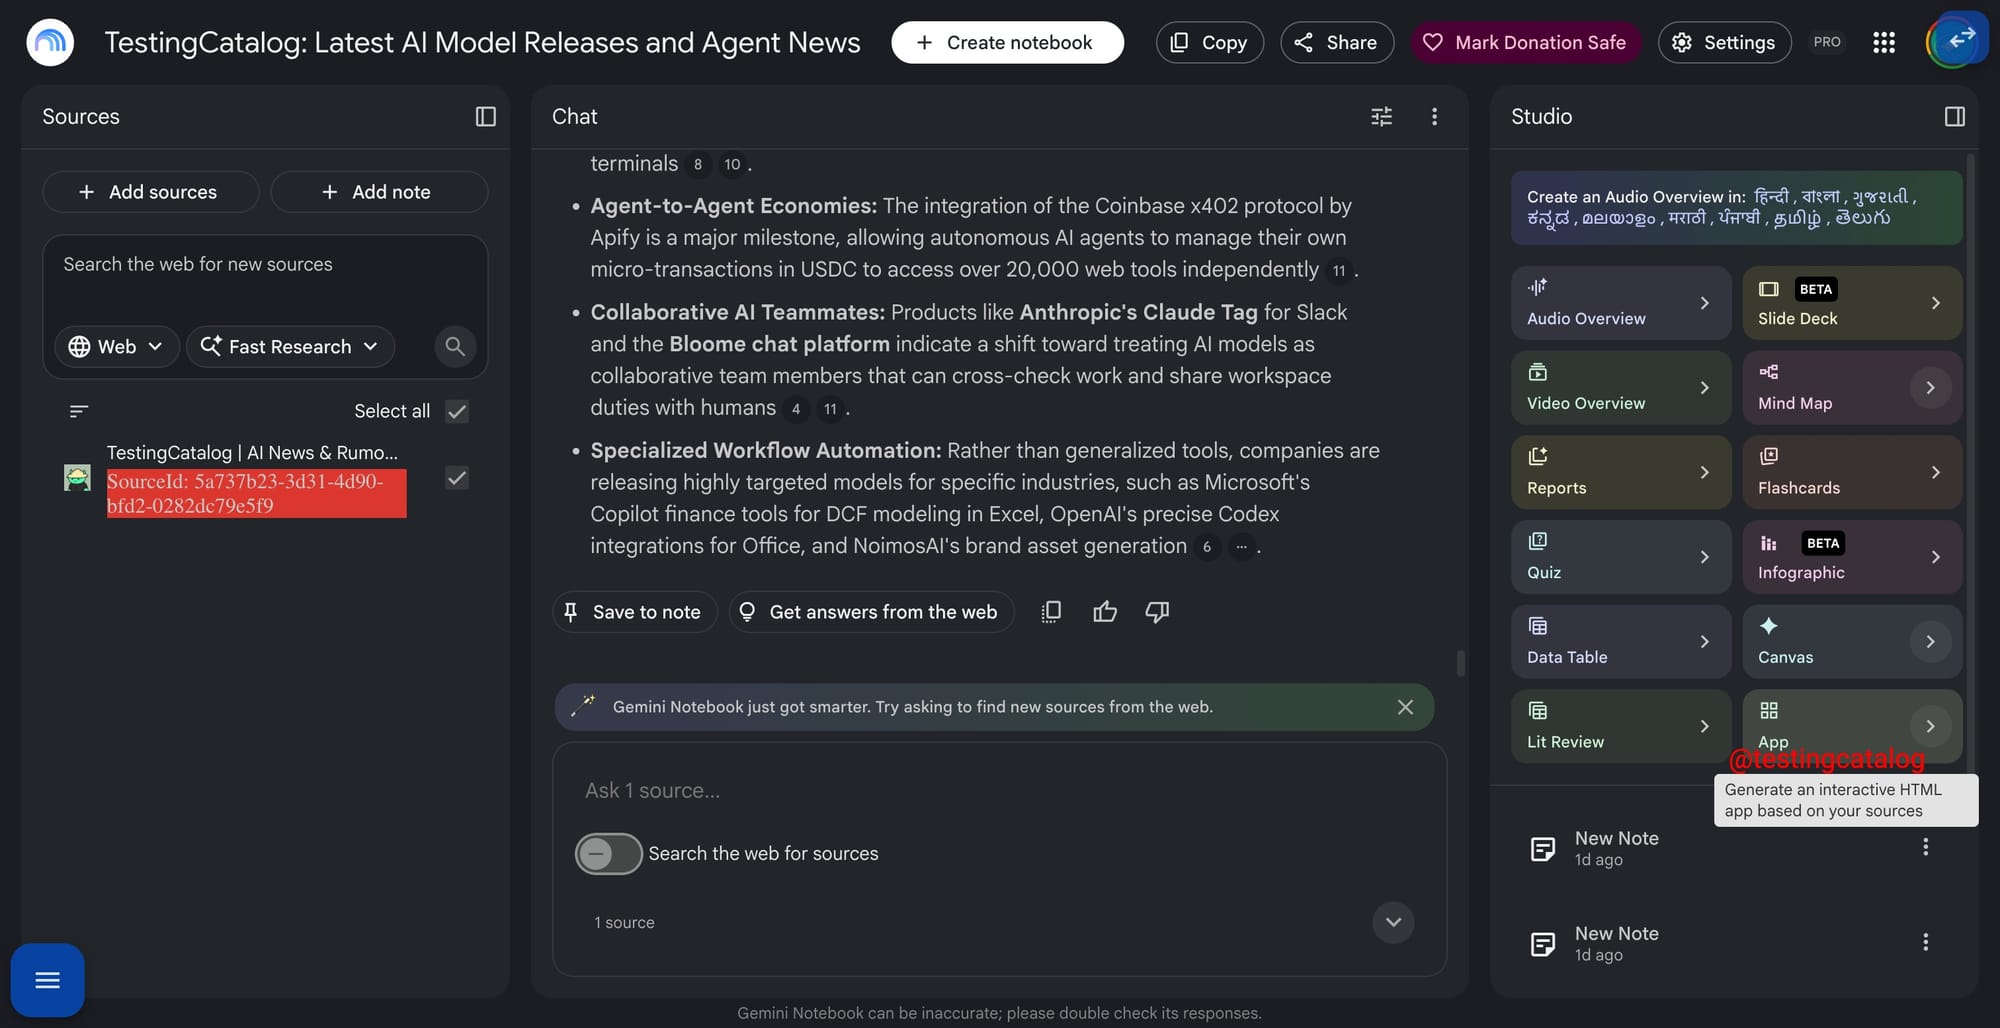Save response to note

pyautogui.click(x=634, y=612)
